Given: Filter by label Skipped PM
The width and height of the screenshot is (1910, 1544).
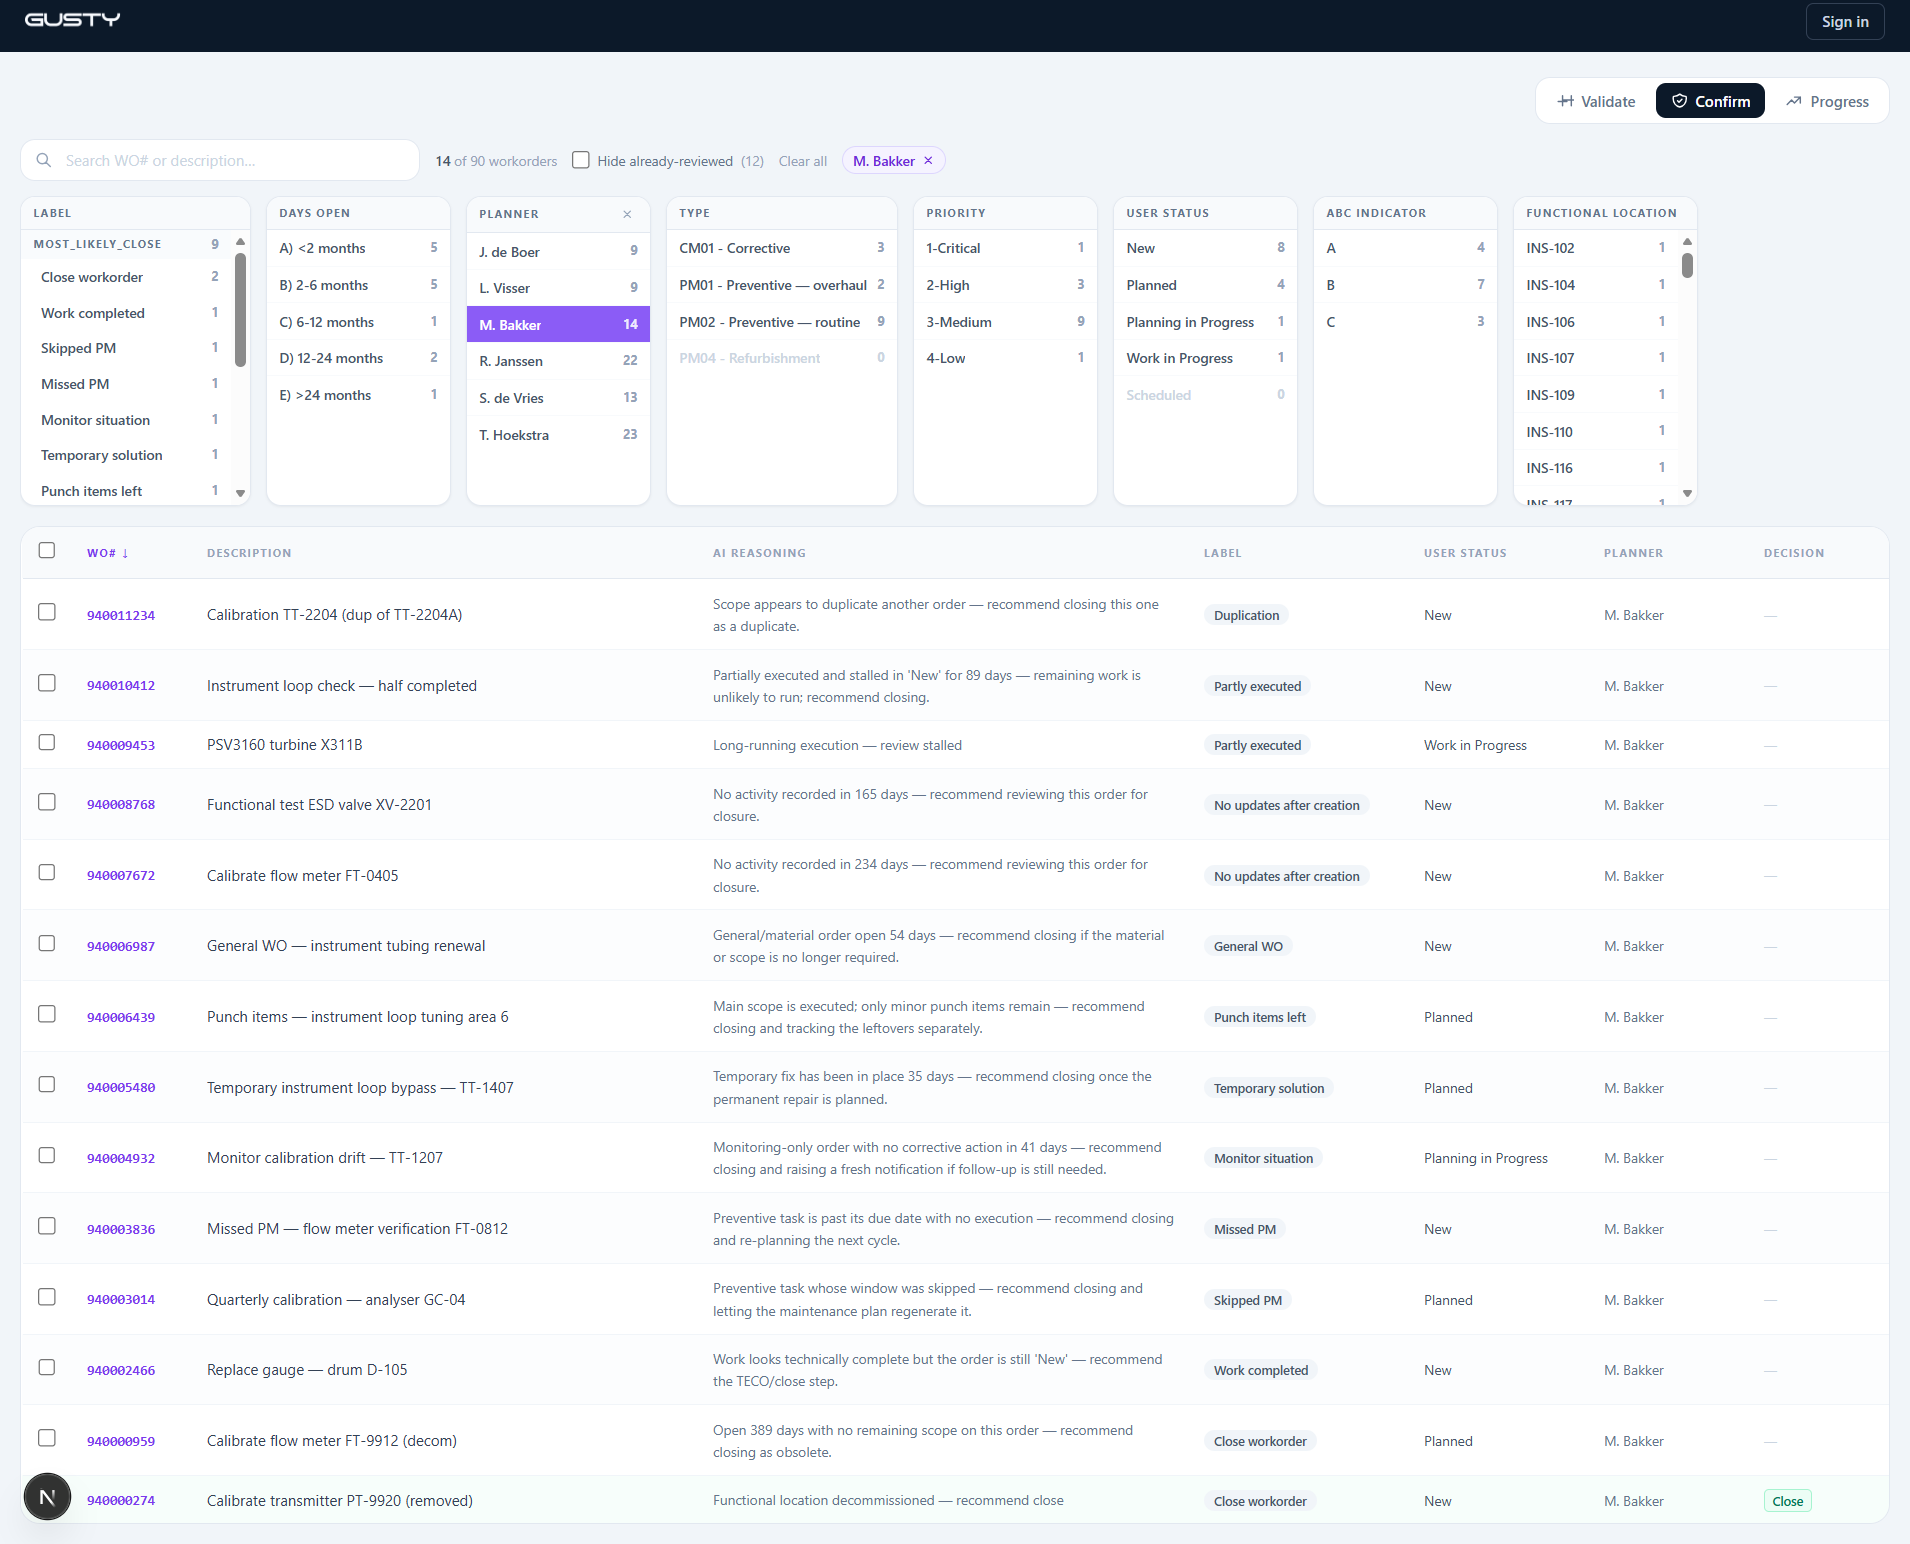Looking at the screenshot, I should pyautogui.click(x=126, y=348).
